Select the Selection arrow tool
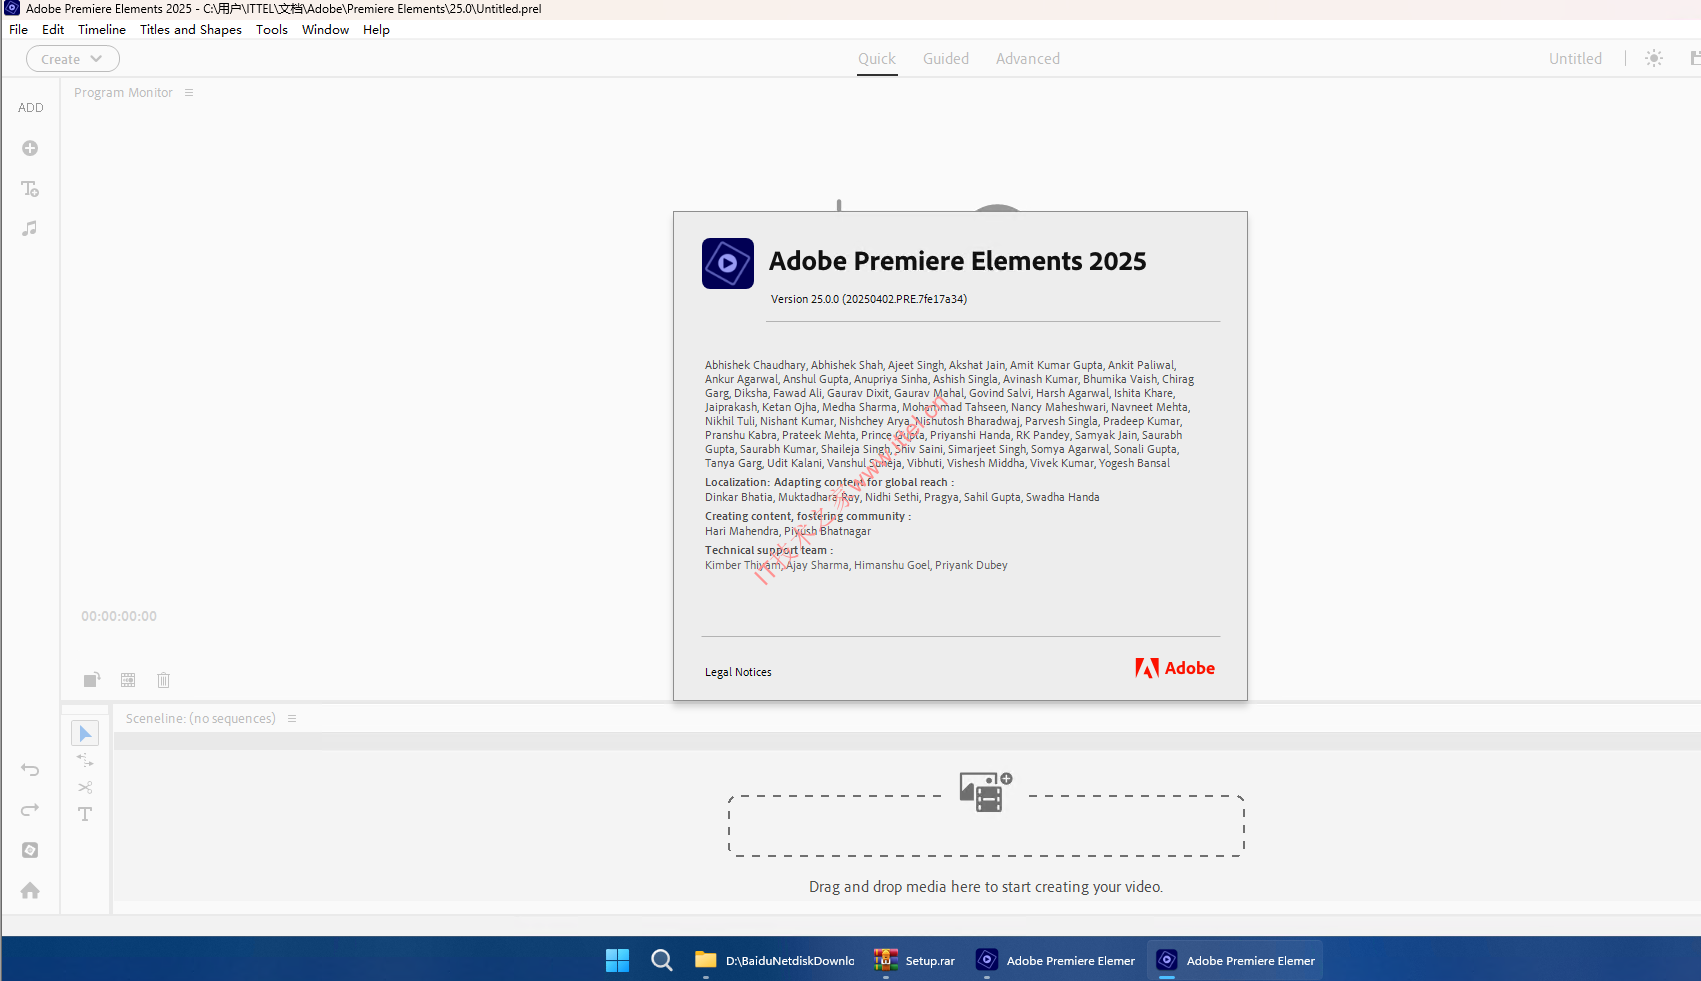The width and height of the screenshot is (1701, 981). (x=85, y=733)
